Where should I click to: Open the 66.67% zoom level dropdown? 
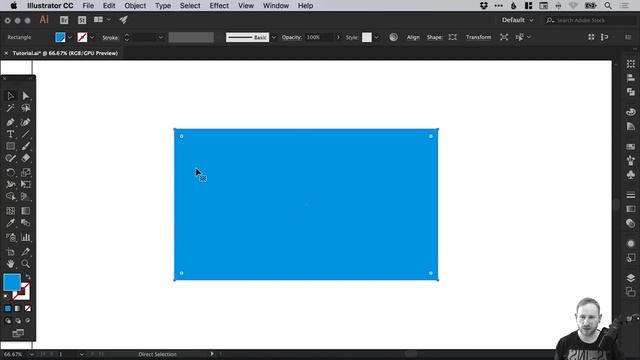[x=31, y=354]
